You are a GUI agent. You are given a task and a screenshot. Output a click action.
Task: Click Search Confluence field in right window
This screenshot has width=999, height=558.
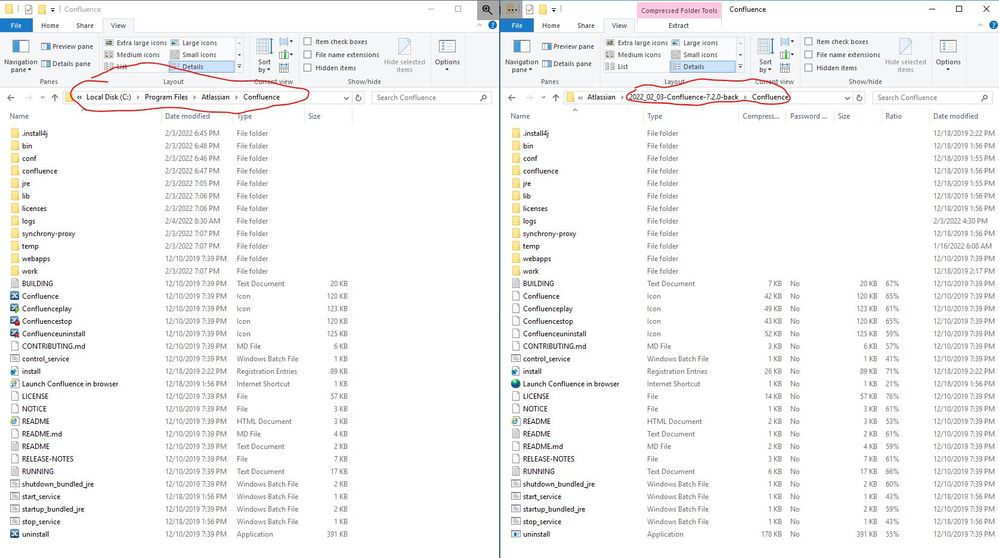coord(933,97)
